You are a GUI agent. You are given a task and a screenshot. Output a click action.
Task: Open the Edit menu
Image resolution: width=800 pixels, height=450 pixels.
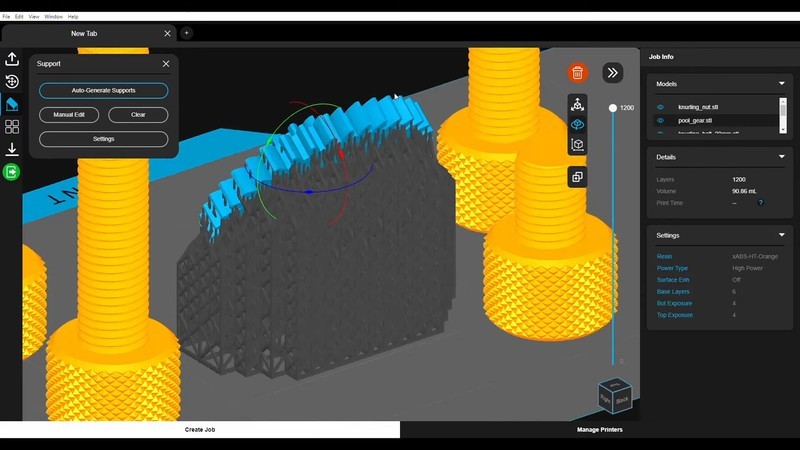pyautogui.click(x=19, y=17)
